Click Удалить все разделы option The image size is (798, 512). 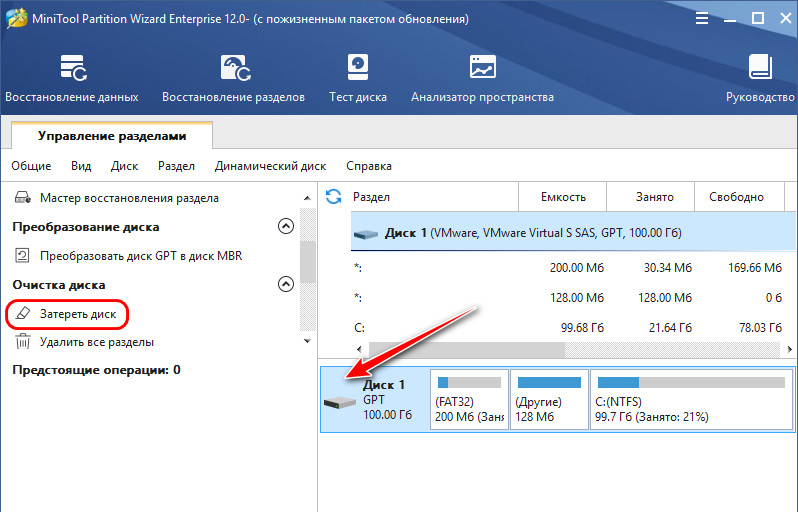tap(97, 342)
